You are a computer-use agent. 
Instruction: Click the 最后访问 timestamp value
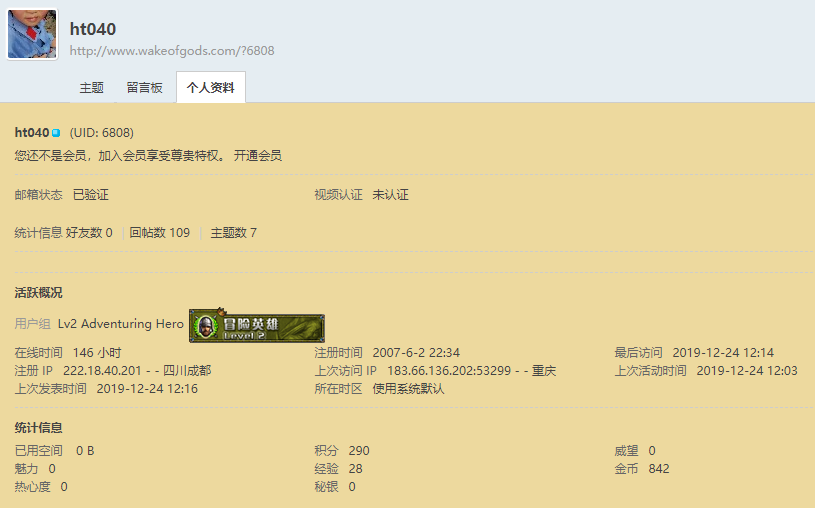point(723,353)
